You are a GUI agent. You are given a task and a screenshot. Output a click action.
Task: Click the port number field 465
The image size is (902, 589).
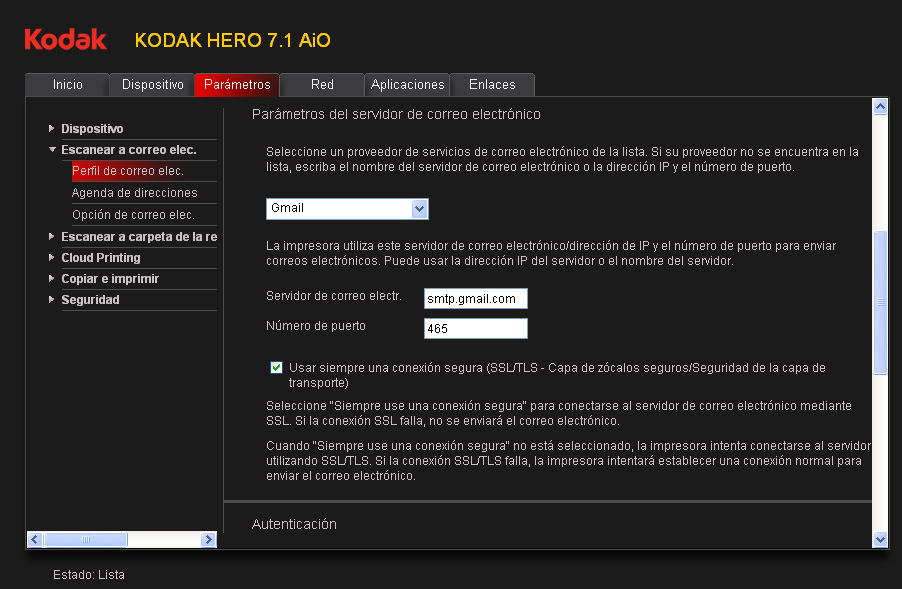pyautogui.click(x=476, y=328)
